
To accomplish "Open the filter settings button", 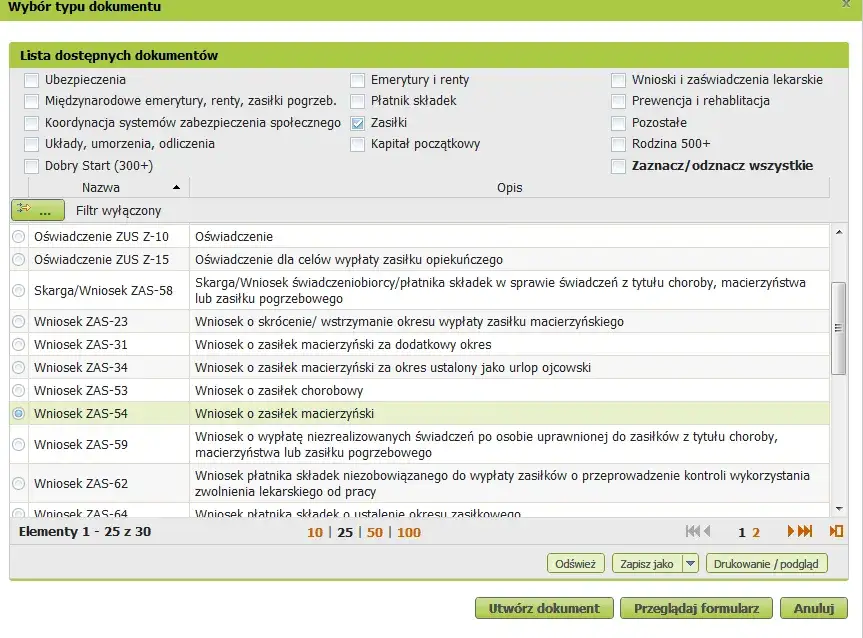I will pos(38,210).
